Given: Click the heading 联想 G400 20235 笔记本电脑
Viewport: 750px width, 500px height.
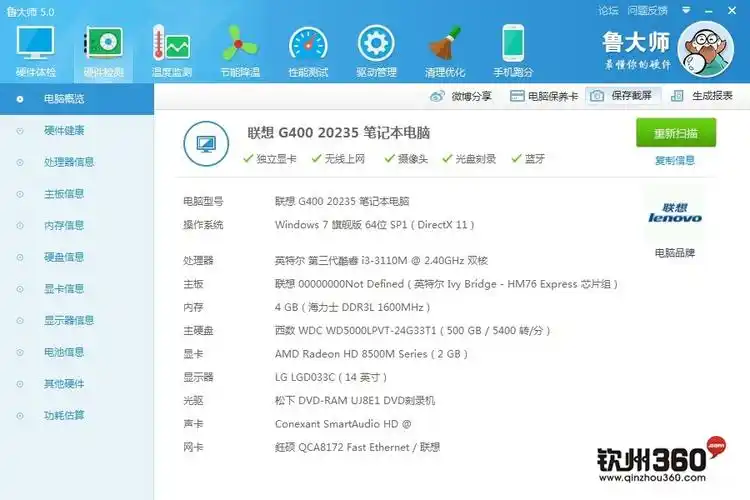Looking at the screenshot, I should [339, 133].
